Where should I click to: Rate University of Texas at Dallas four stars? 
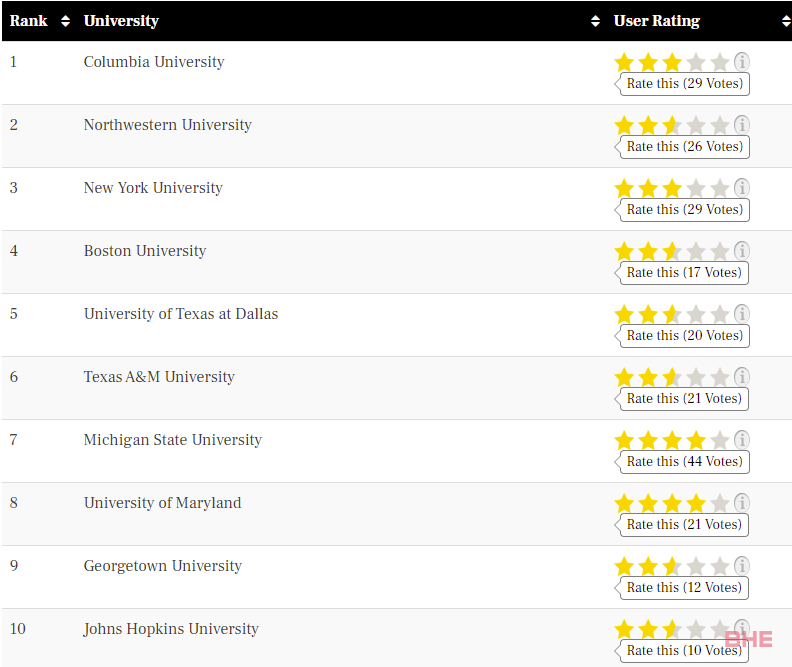pos(696,314)
